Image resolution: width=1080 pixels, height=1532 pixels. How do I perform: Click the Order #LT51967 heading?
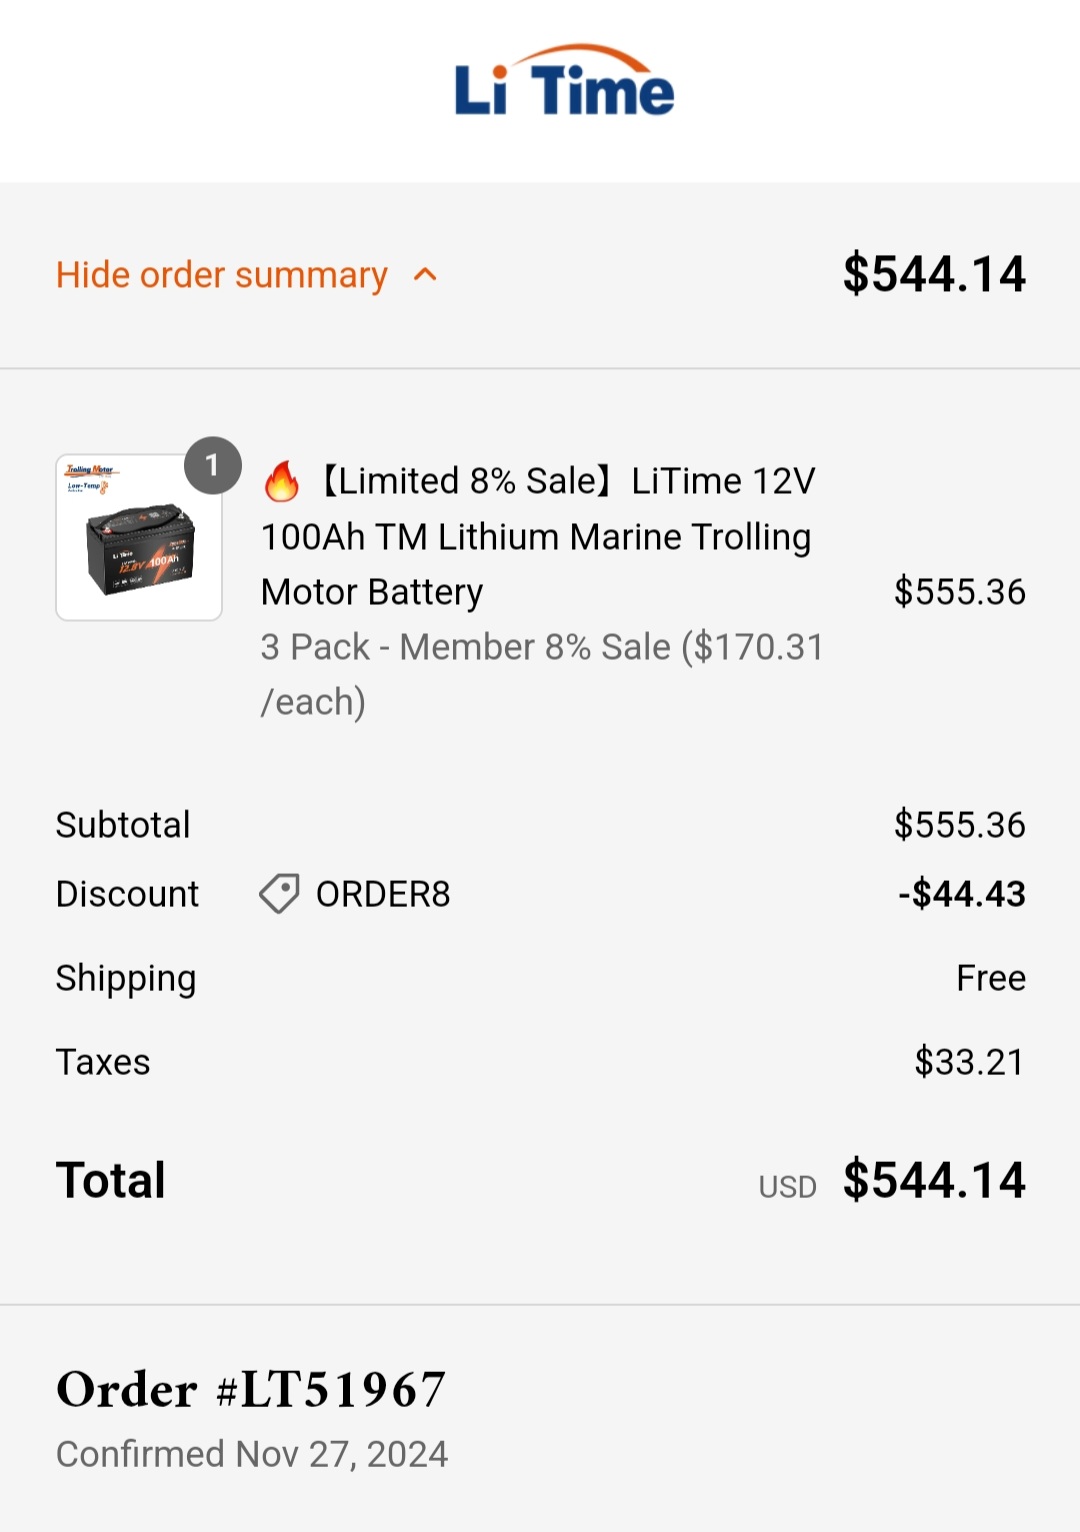(251, 1389)
